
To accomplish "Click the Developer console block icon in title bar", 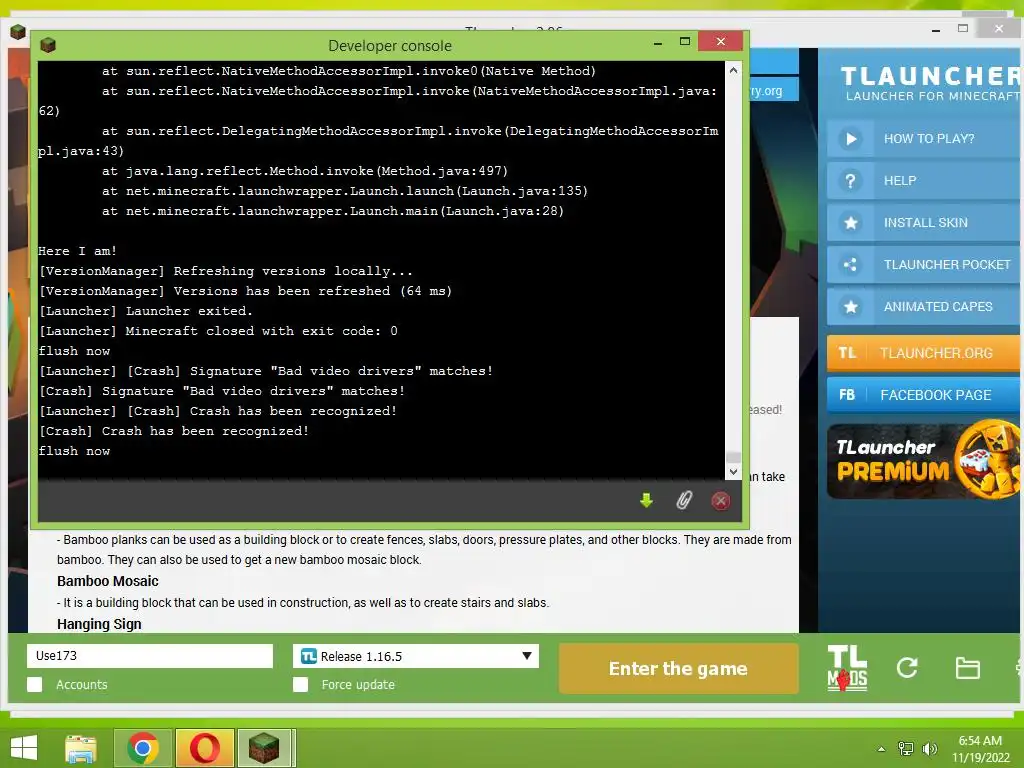I will (48, 45).
